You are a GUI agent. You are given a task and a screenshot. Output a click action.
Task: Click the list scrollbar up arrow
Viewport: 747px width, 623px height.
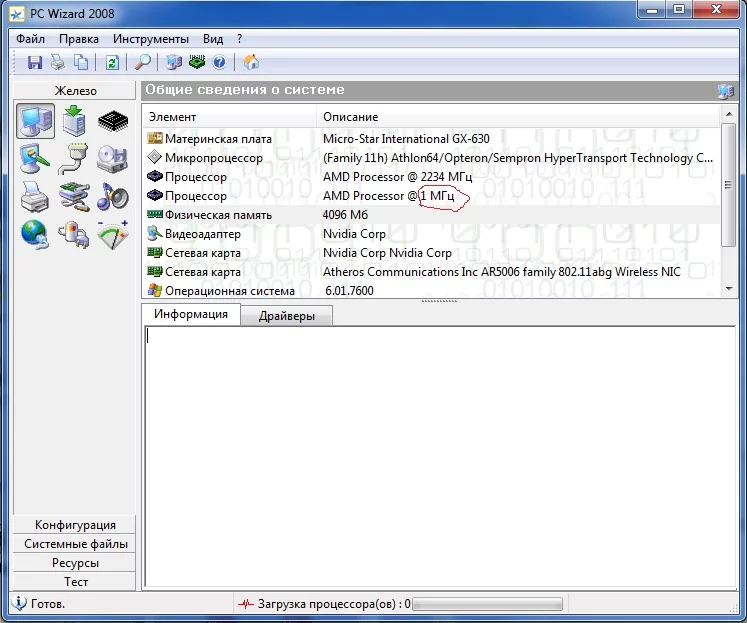pyautogui.click(x=728, y=114)
